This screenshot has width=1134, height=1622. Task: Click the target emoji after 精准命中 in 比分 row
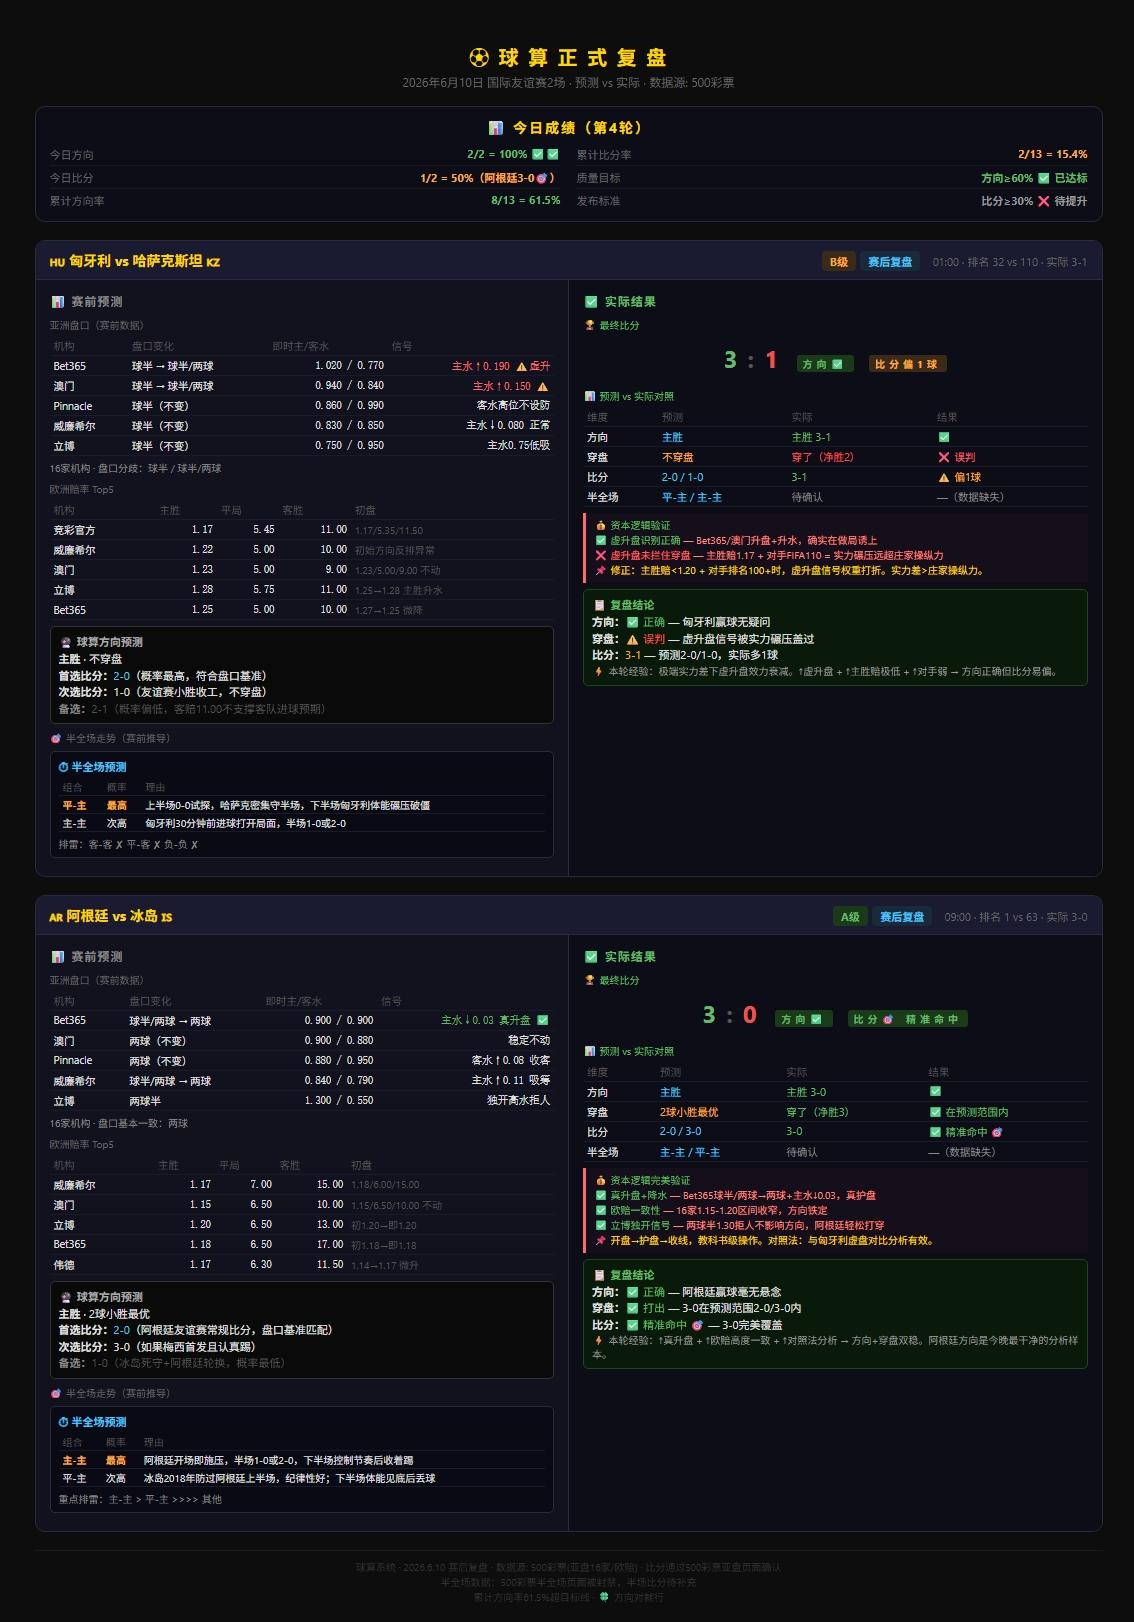pyautogui.click(x=997, y=1132)
